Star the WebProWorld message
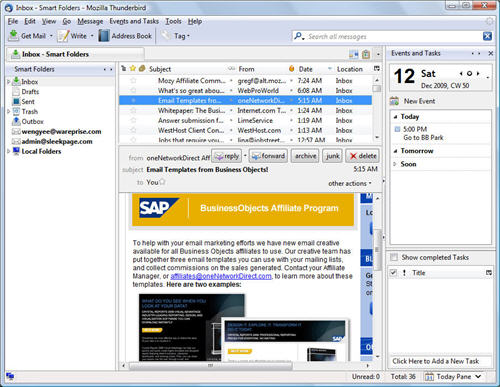Viewport: 500px width, 387px height. [133, 90]
